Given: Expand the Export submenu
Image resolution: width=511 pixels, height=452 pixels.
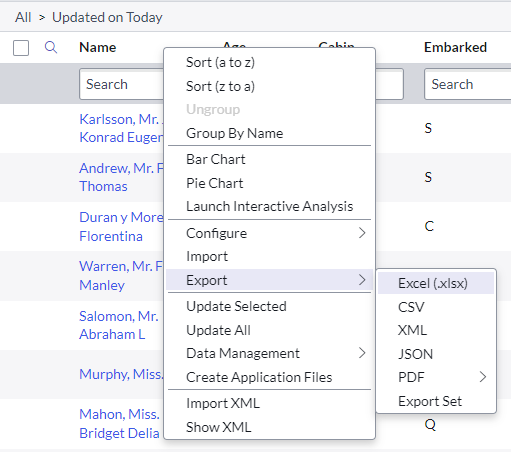Looking at the screenshot, I should [x=269, y=280].
